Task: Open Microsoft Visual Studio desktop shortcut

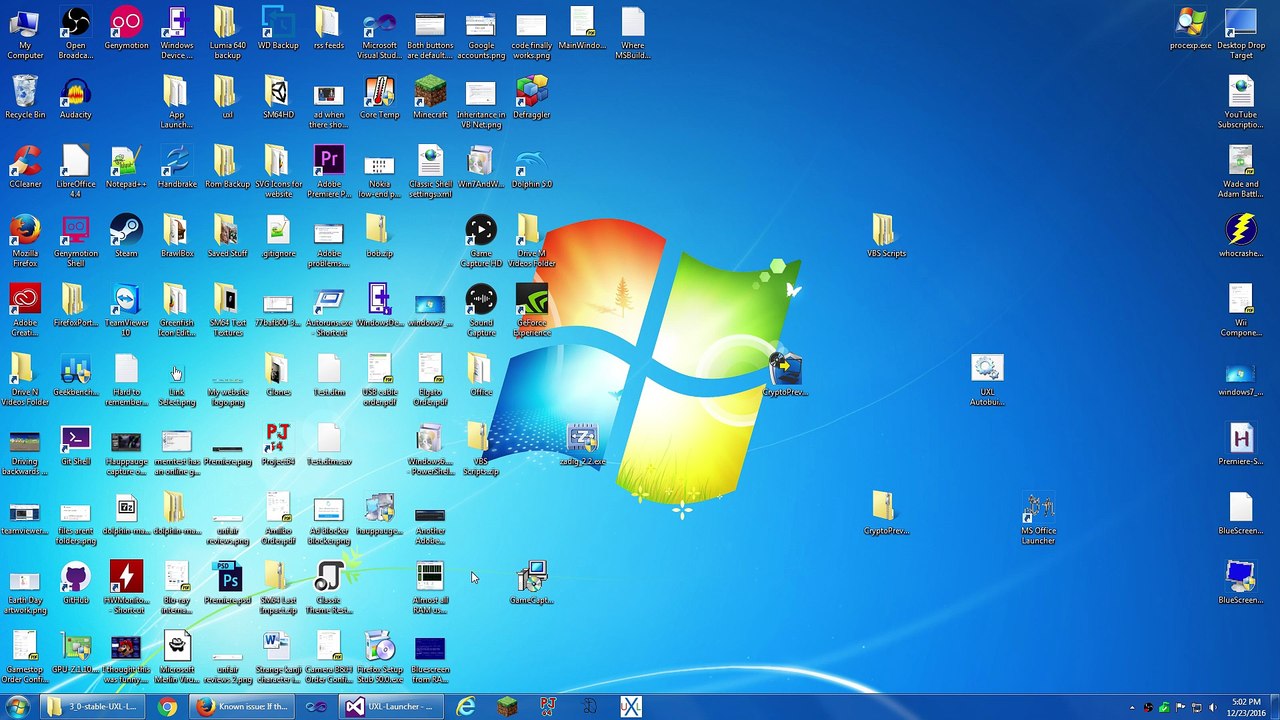Action: (379, 33)
